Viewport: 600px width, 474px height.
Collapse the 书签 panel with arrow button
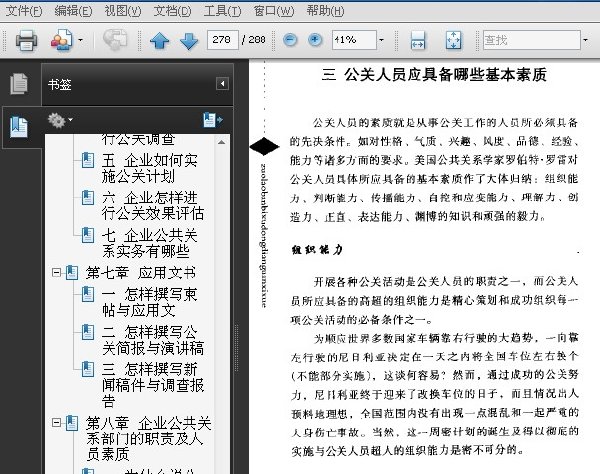(x=222, y=84)
